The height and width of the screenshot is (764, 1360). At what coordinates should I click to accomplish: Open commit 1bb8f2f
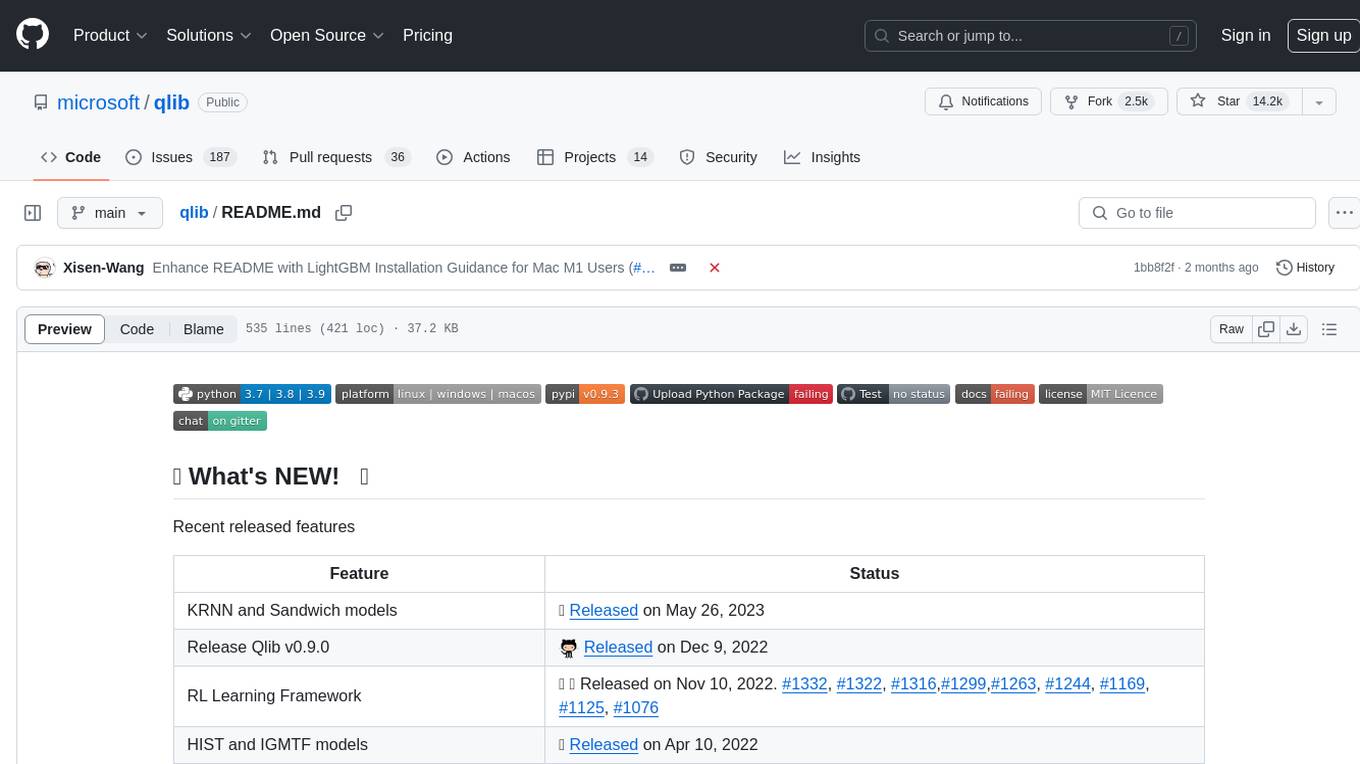click(x=1153, y=268)
